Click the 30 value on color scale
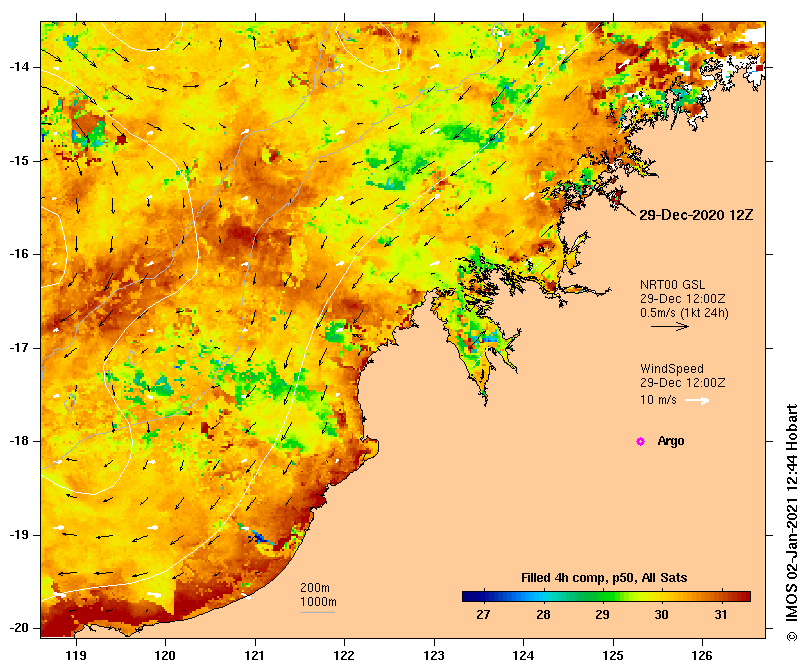Screen dimensions: 809x672 click(661, 615)
